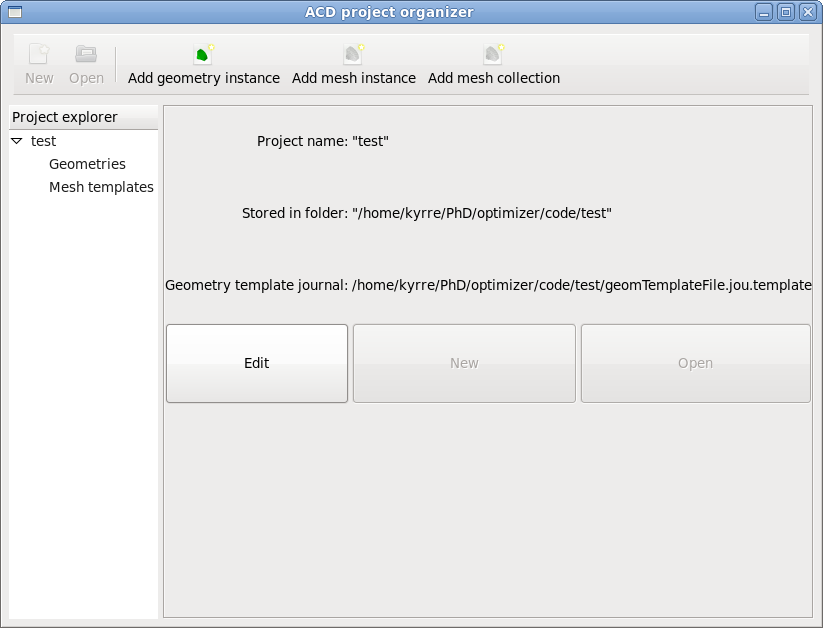The width and height of the screenshot is (823, 628).
Task: Click the stored folder path text
Action: click(x=482, y=213)
